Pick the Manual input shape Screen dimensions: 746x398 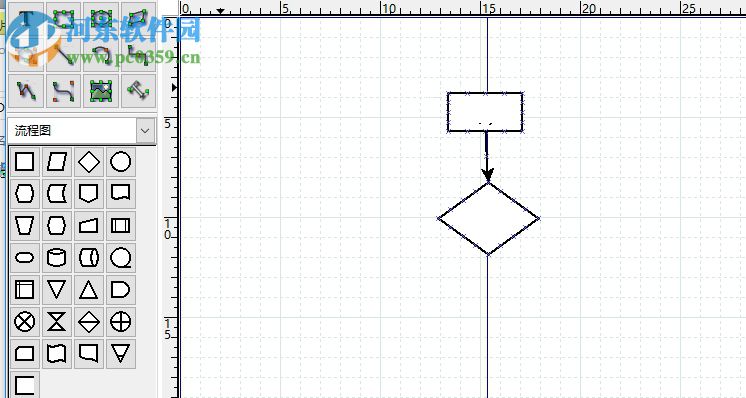pos(88,225)
